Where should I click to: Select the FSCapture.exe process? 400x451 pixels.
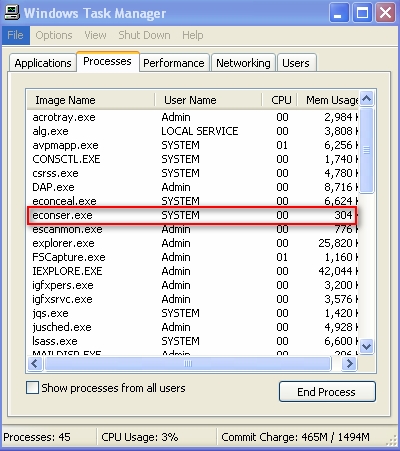193,257
